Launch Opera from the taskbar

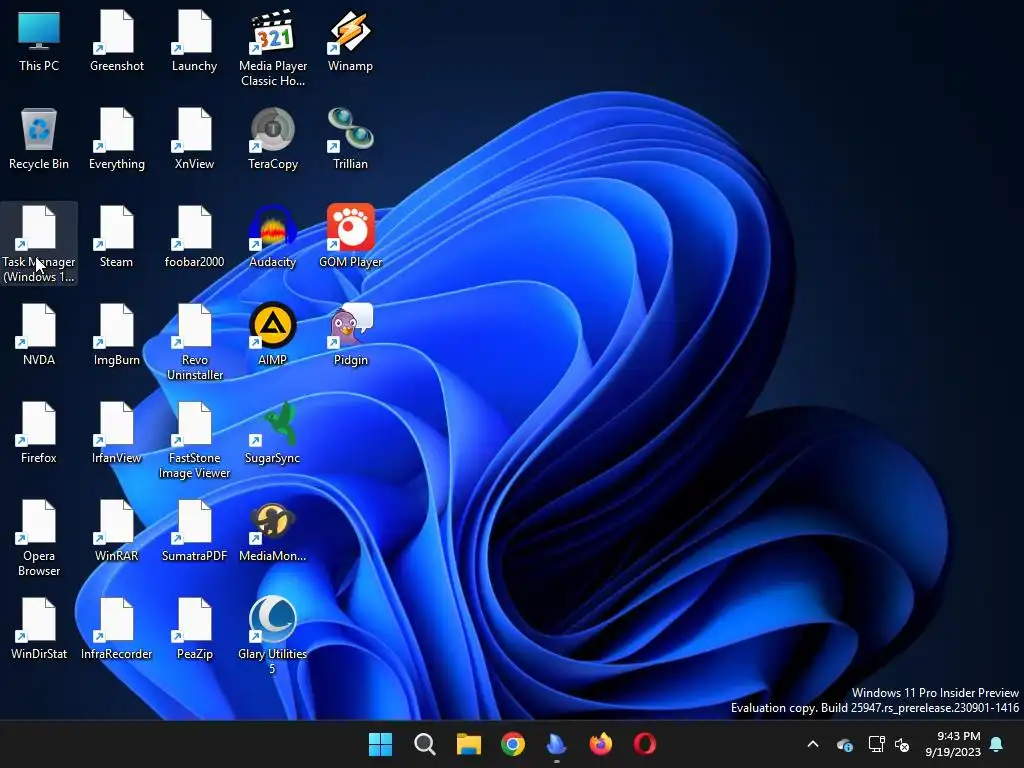coord(645,744)
